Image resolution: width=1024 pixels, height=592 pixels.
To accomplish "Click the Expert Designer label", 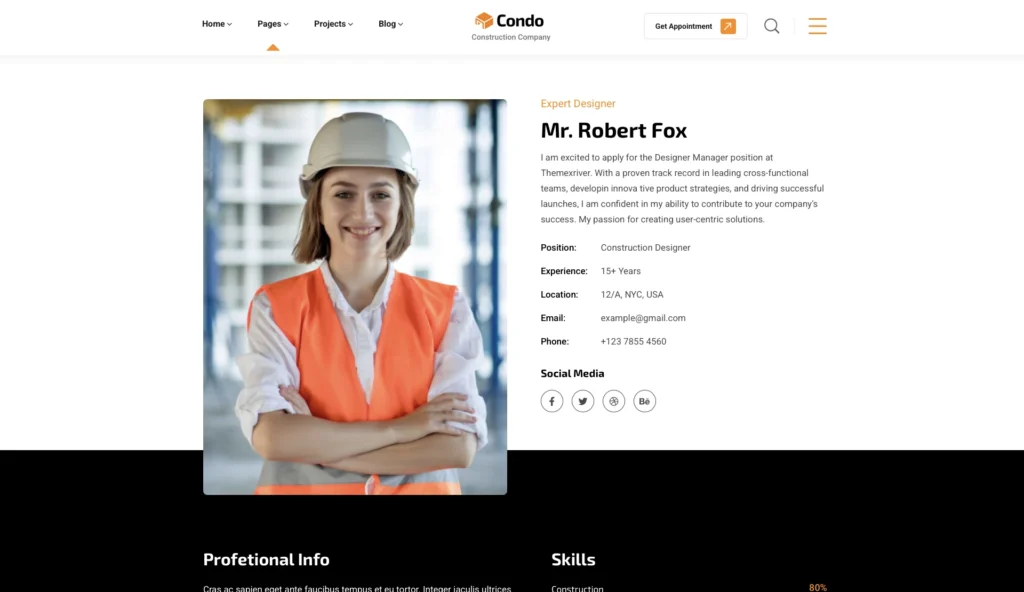I will click(578, 104).
